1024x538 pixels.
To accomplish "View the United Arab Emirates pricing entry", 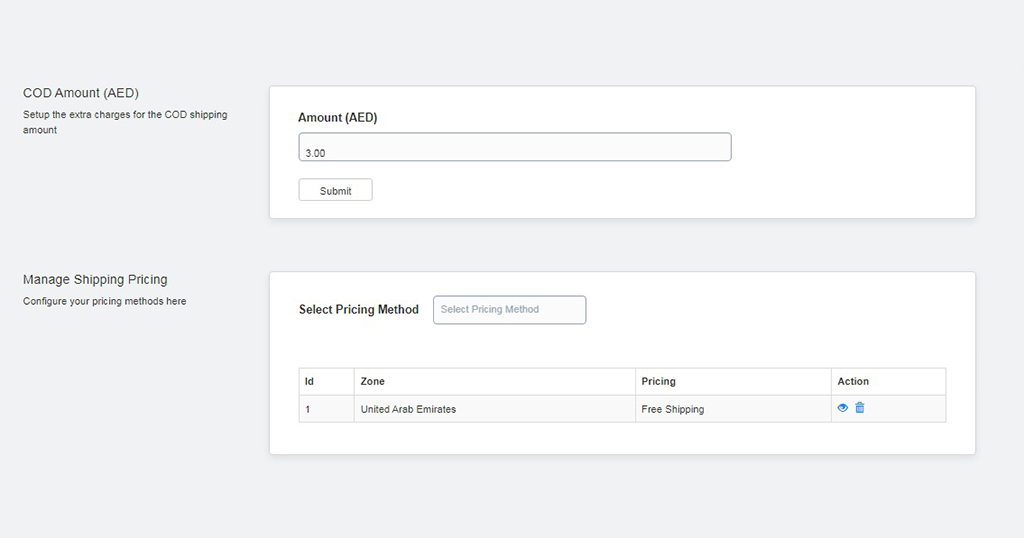I will [842, 407].
